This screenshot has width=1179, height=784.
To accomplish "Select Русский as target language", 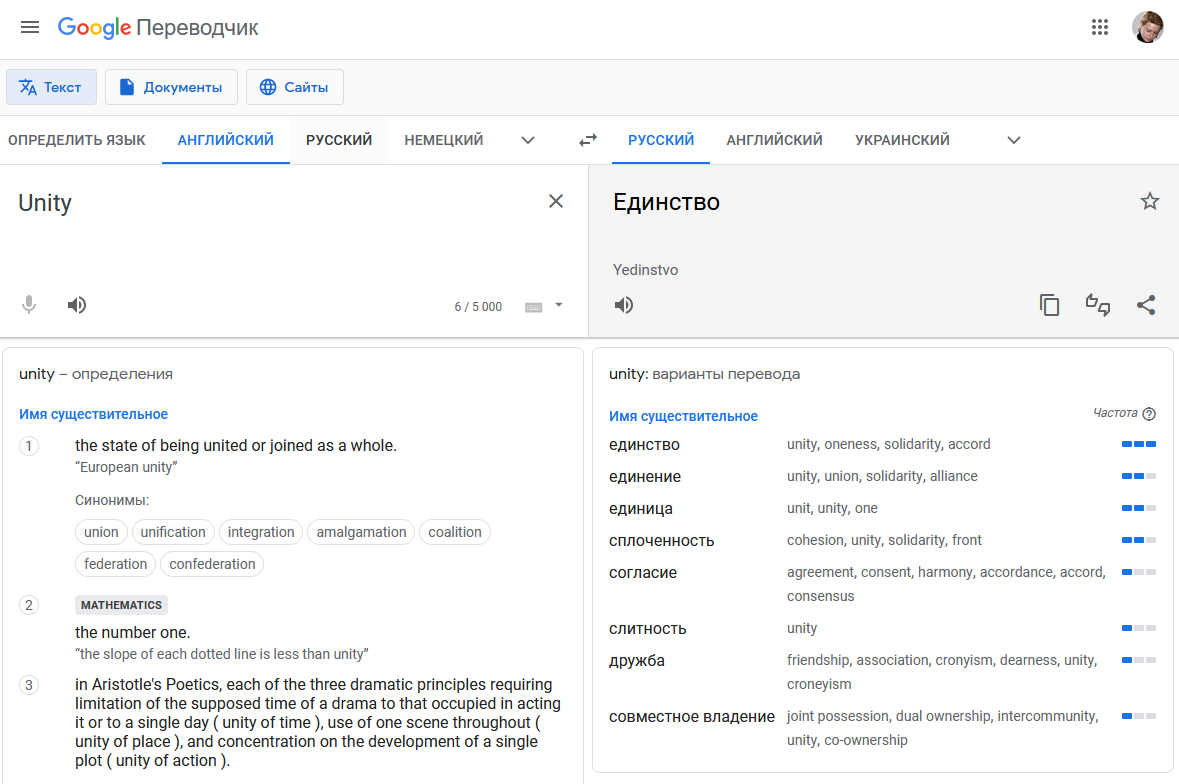I will click(x=661, y=140).
